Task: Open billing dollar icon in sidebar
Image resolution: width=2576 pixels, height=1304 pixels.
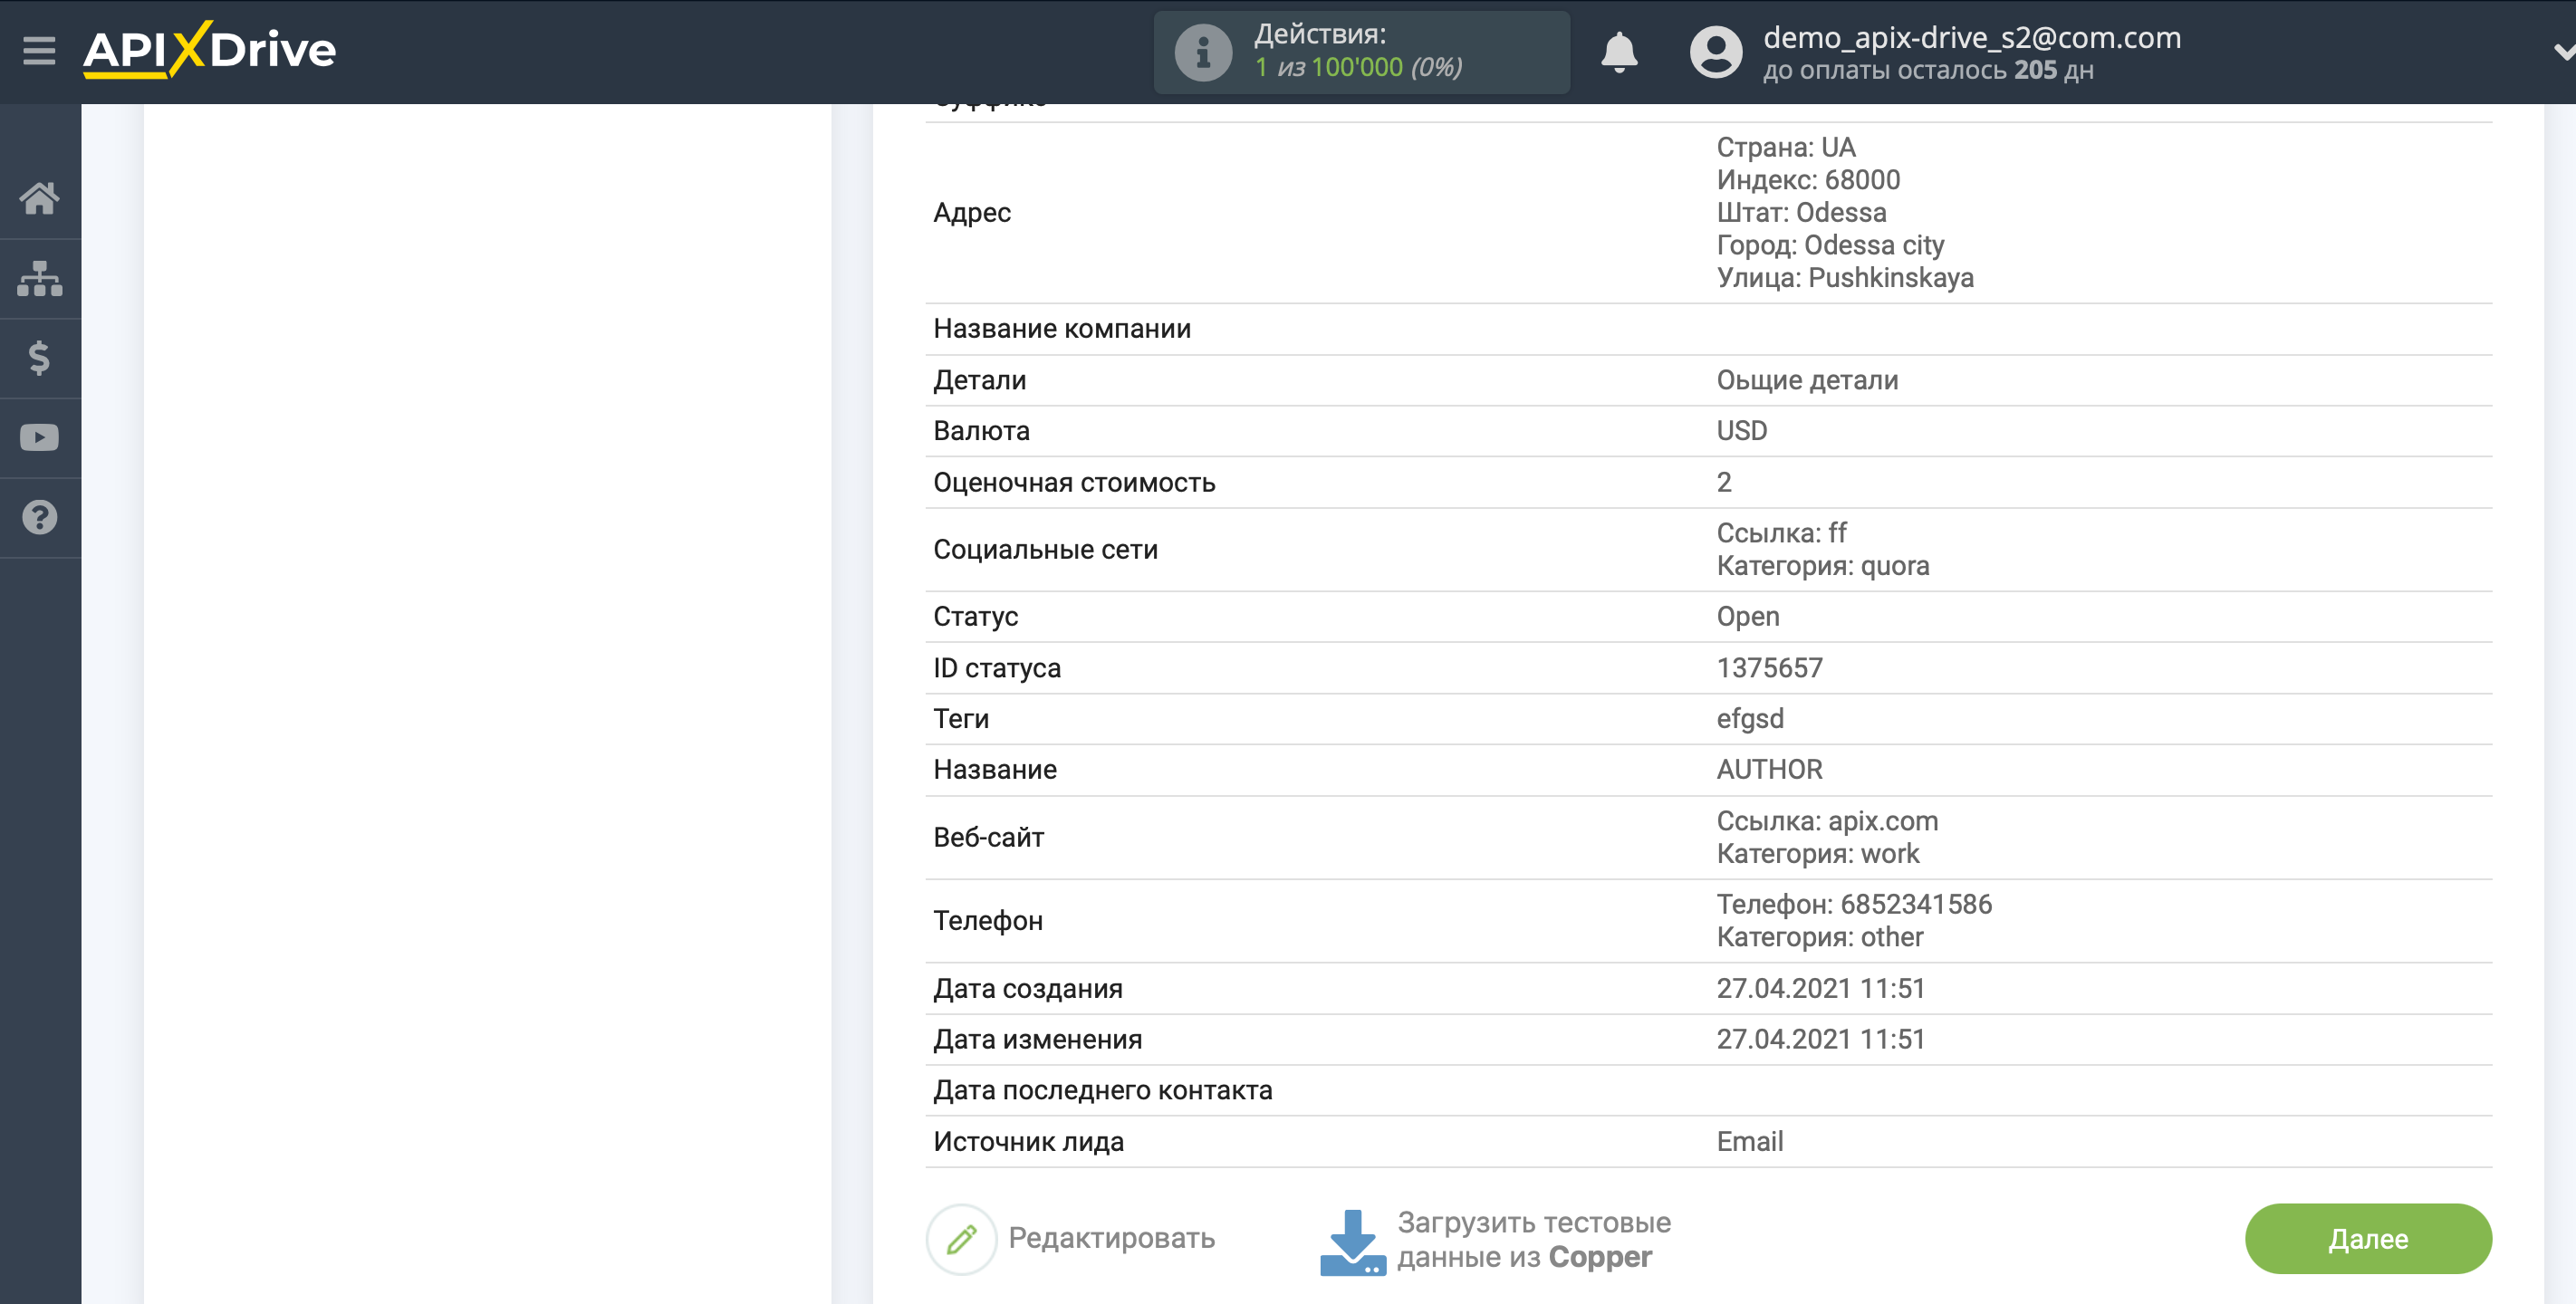Action: tap(39, 358)
